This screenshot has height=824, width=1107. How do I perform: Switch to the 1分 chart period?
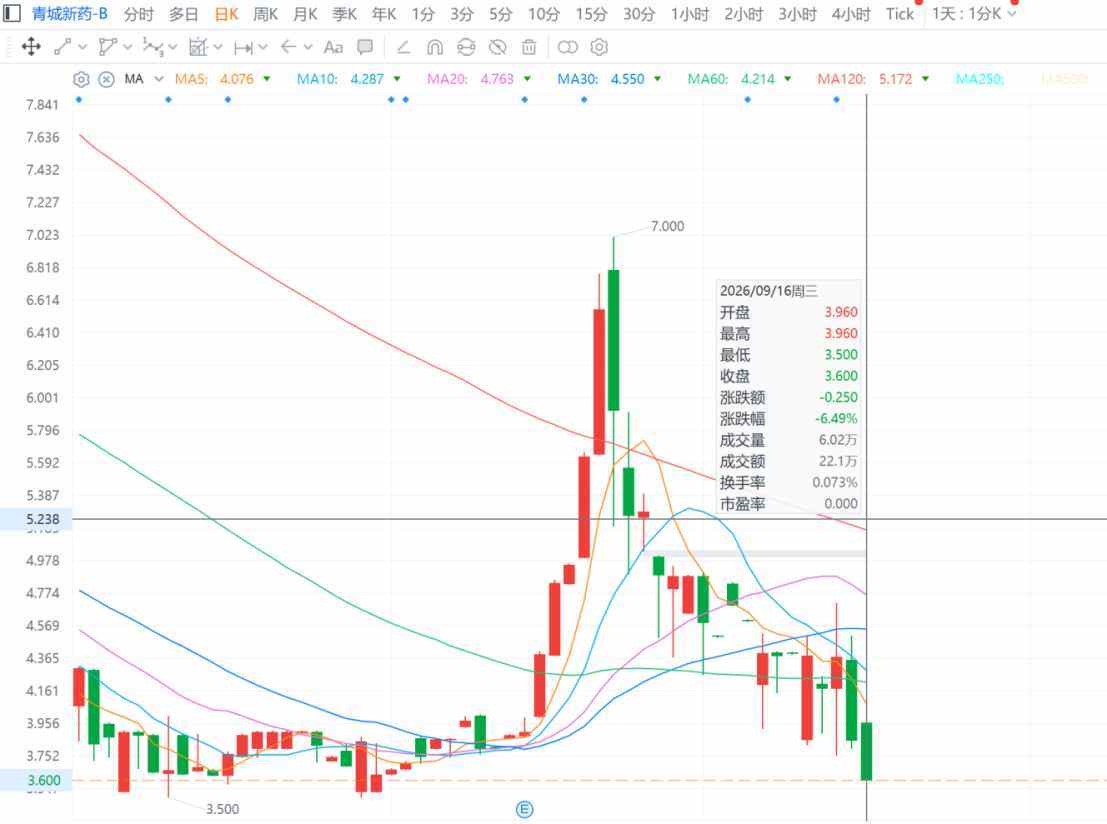coord(423,14)
